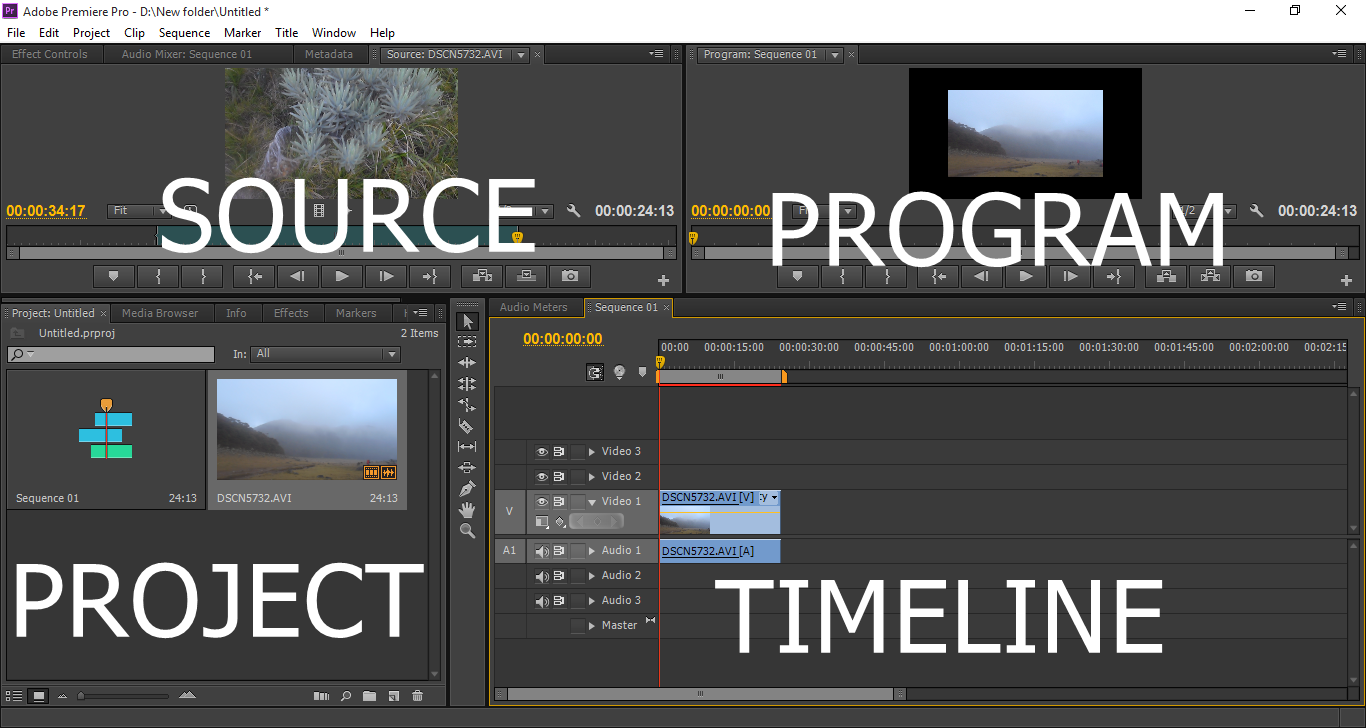This screenshot has width=1366, height=728.
Task: Select the DSCN5732.AVI clip thumbnail in Project panel
Action: (305, 430)
